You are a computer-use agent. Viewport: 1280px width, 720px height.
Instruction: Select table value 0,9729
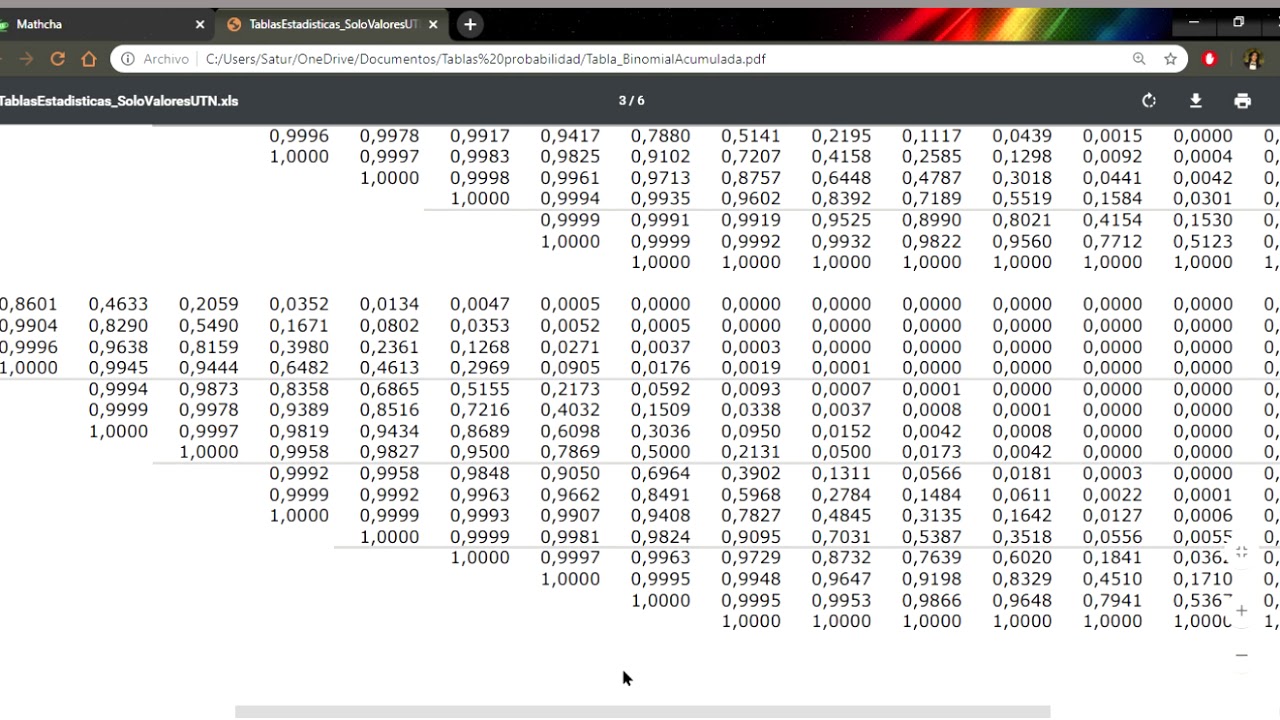pos(750,558)
